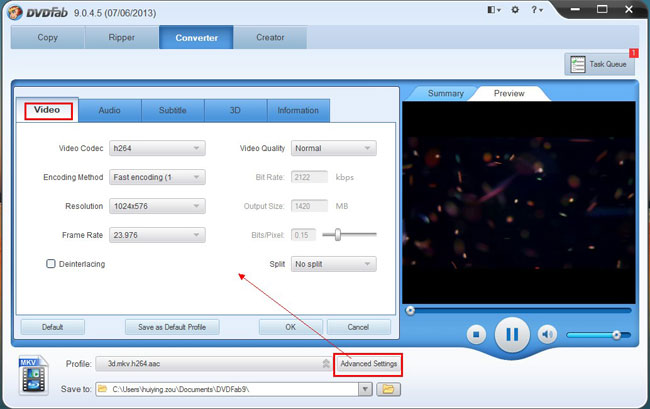Click the MKV profile format icon
Screen dimensions: 650x409
pyautogui.click(x=34, y=375)
